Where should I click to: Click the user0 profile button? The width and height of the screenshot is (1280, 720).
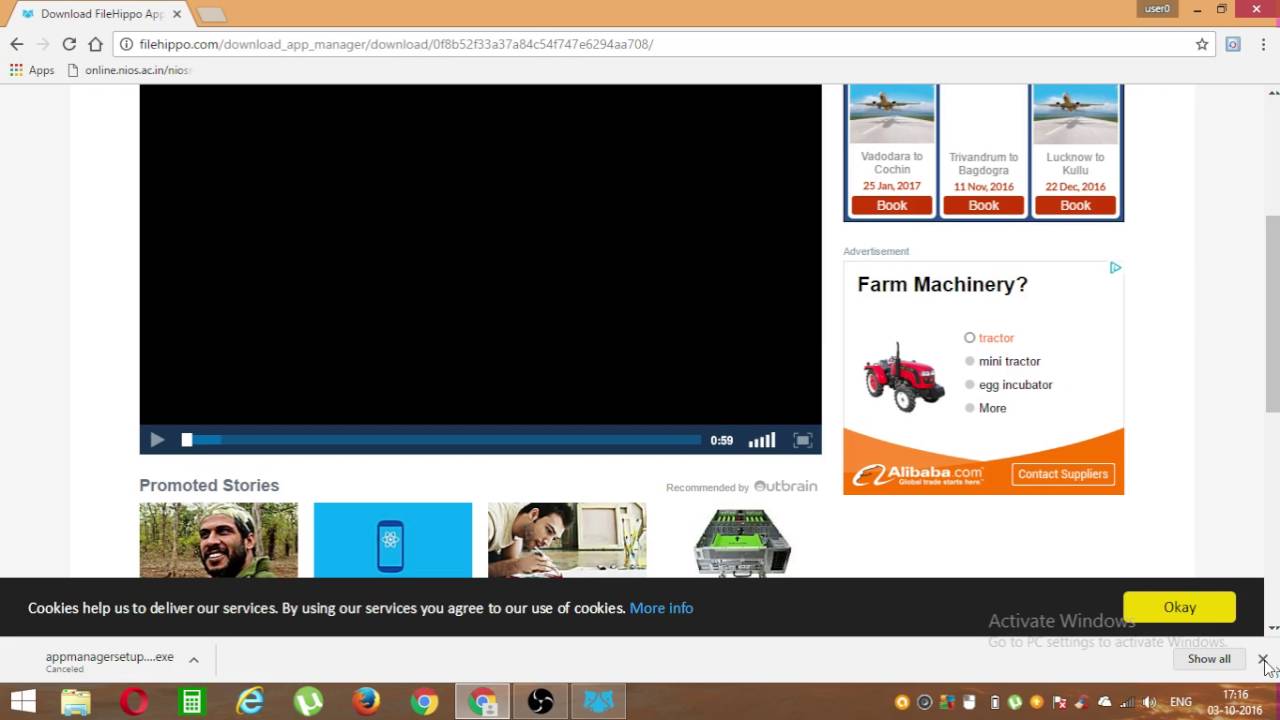click(1157, 9)
